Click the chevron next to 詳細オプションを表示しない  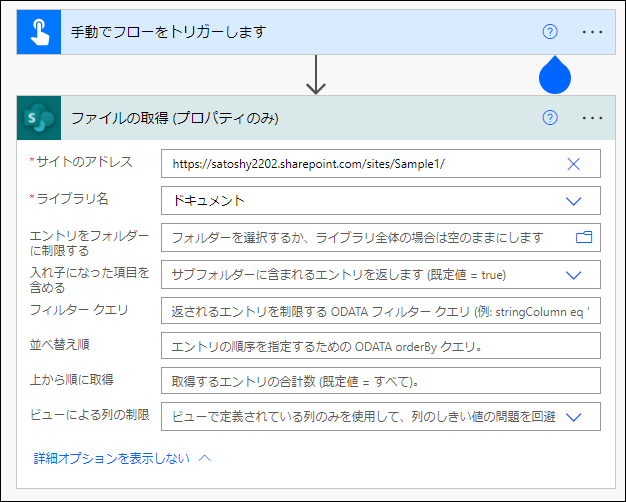[x=205, y=458]
